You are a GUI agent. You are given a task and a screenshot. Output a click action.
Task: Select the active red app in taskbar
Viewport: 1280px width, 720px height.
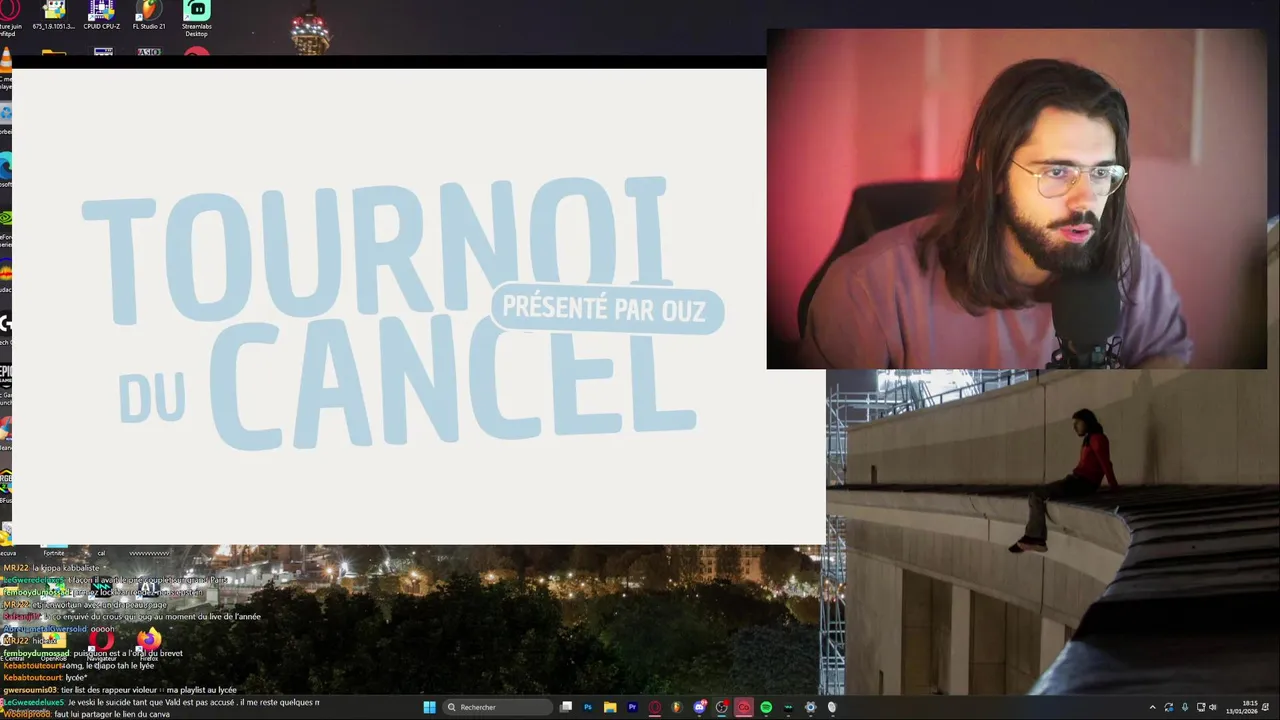point(743,707)
